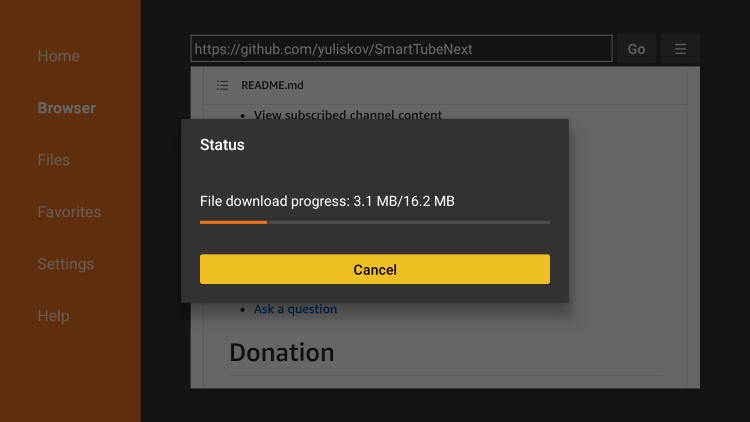Click the README outline list icon

[222, 85]
